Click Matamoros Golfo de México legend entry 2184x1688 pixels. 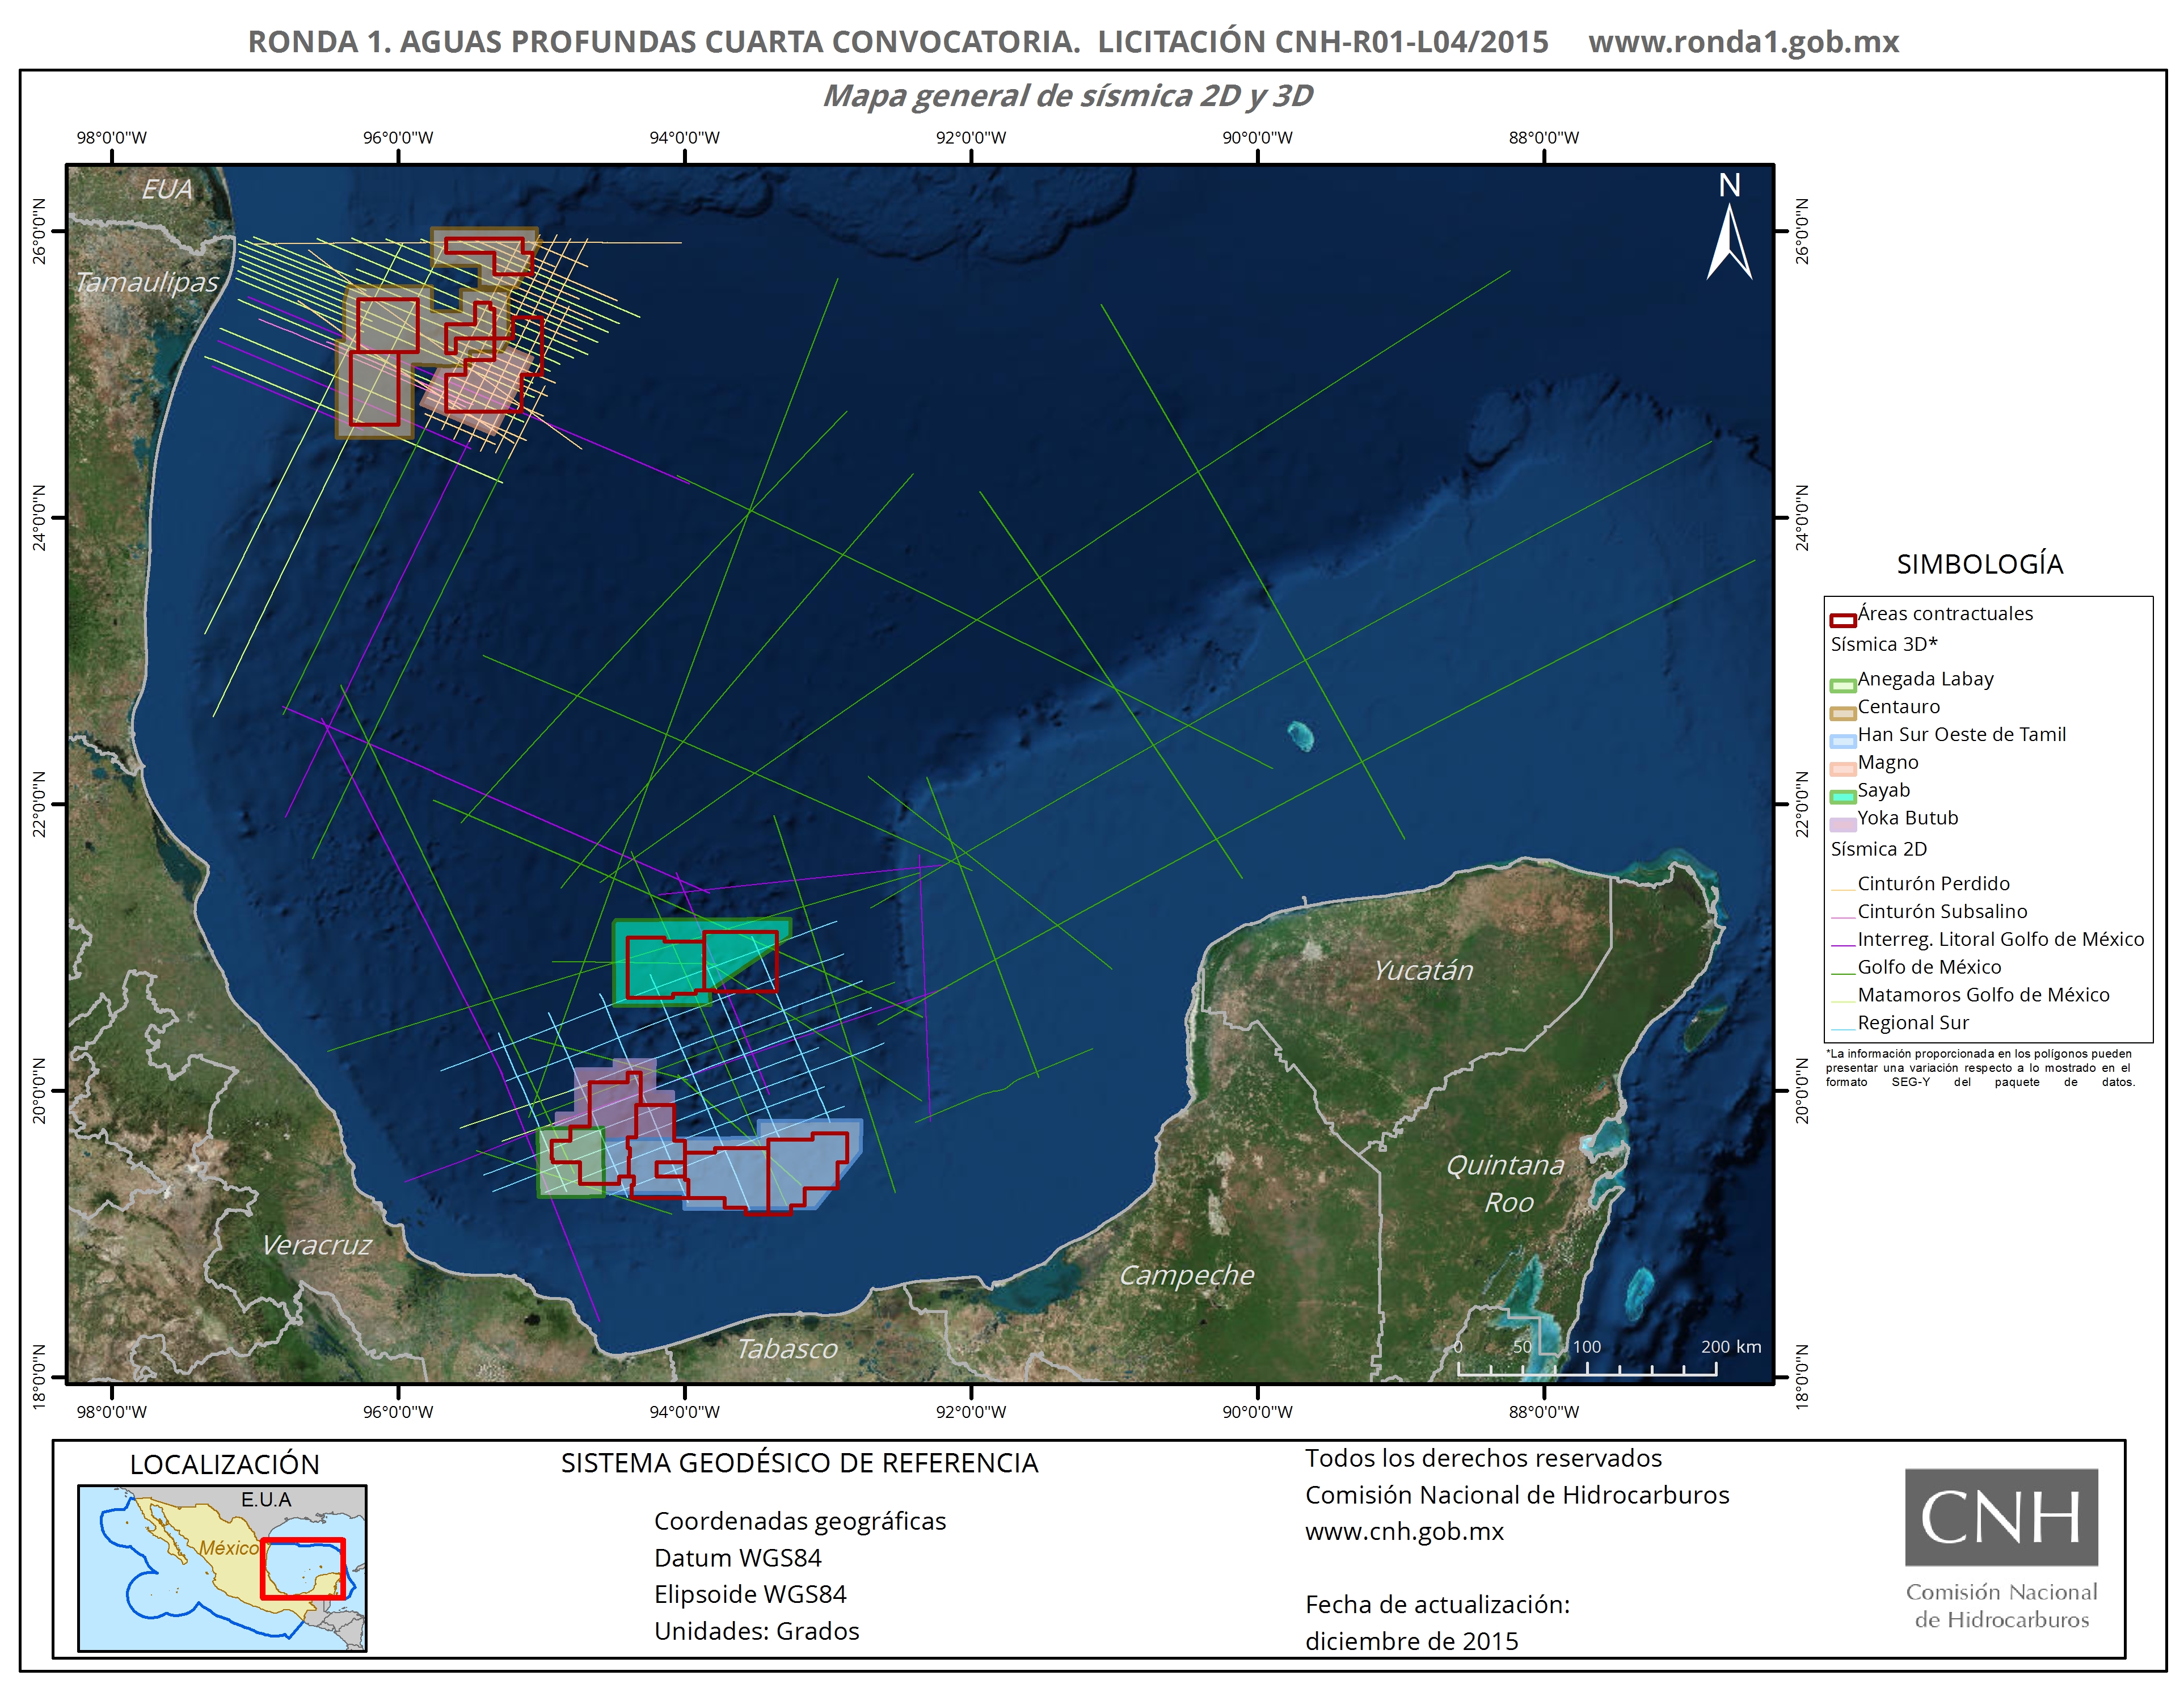click(x=1970, y=995)
